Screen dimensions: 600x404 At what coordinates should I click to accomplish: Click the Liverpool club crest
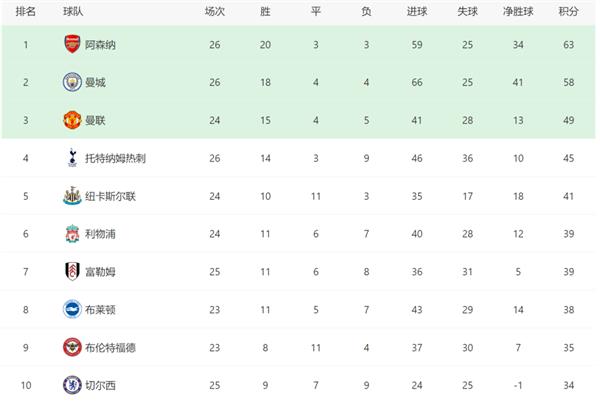point(72,233)
